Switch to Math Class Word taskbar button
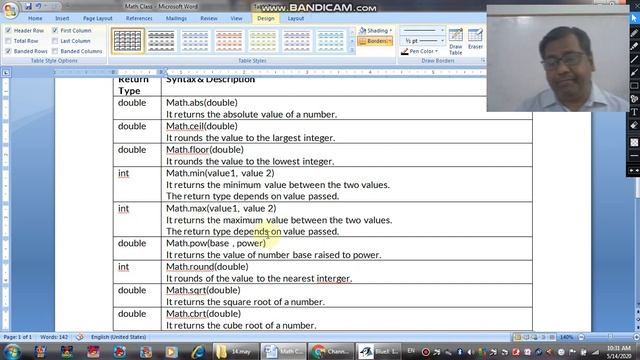640x360 pixels. click(283, 351)
